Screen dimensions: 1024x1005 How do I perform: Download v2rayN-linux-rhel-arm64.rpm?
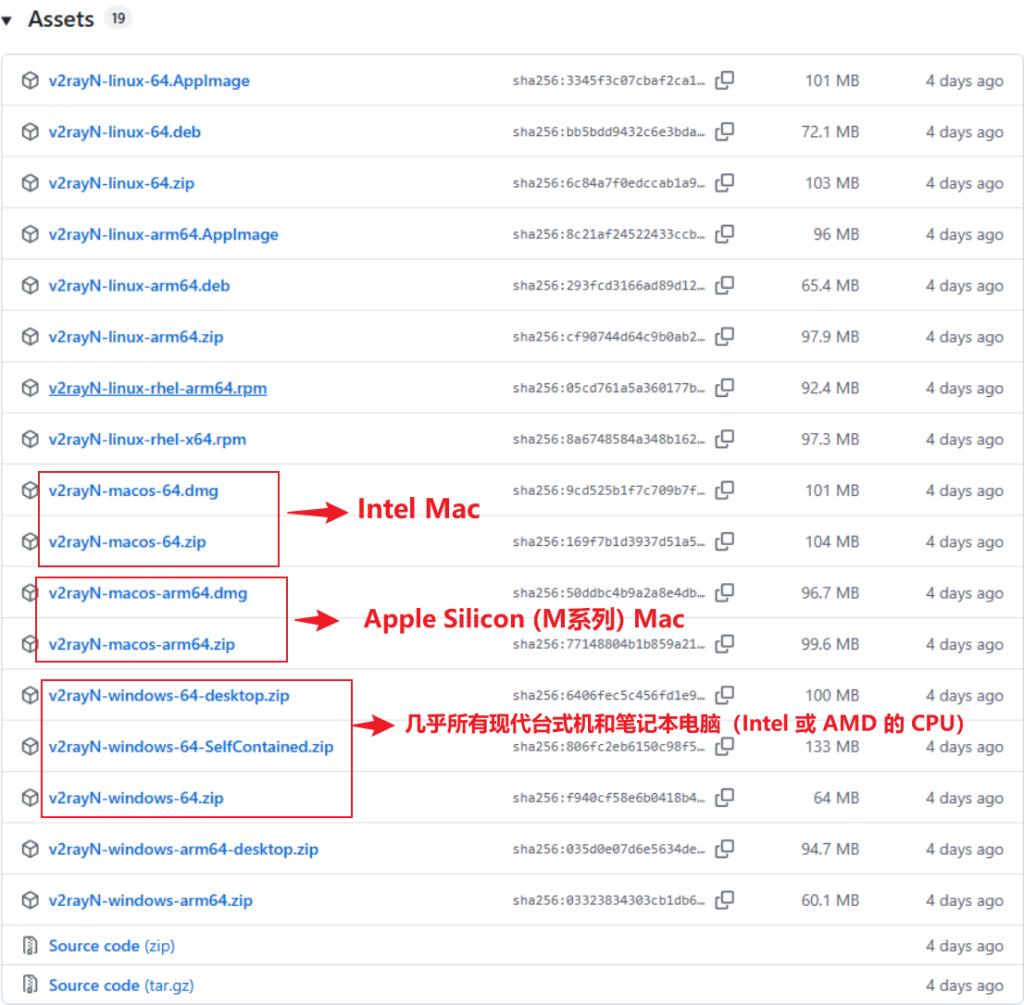pos(157,388)
